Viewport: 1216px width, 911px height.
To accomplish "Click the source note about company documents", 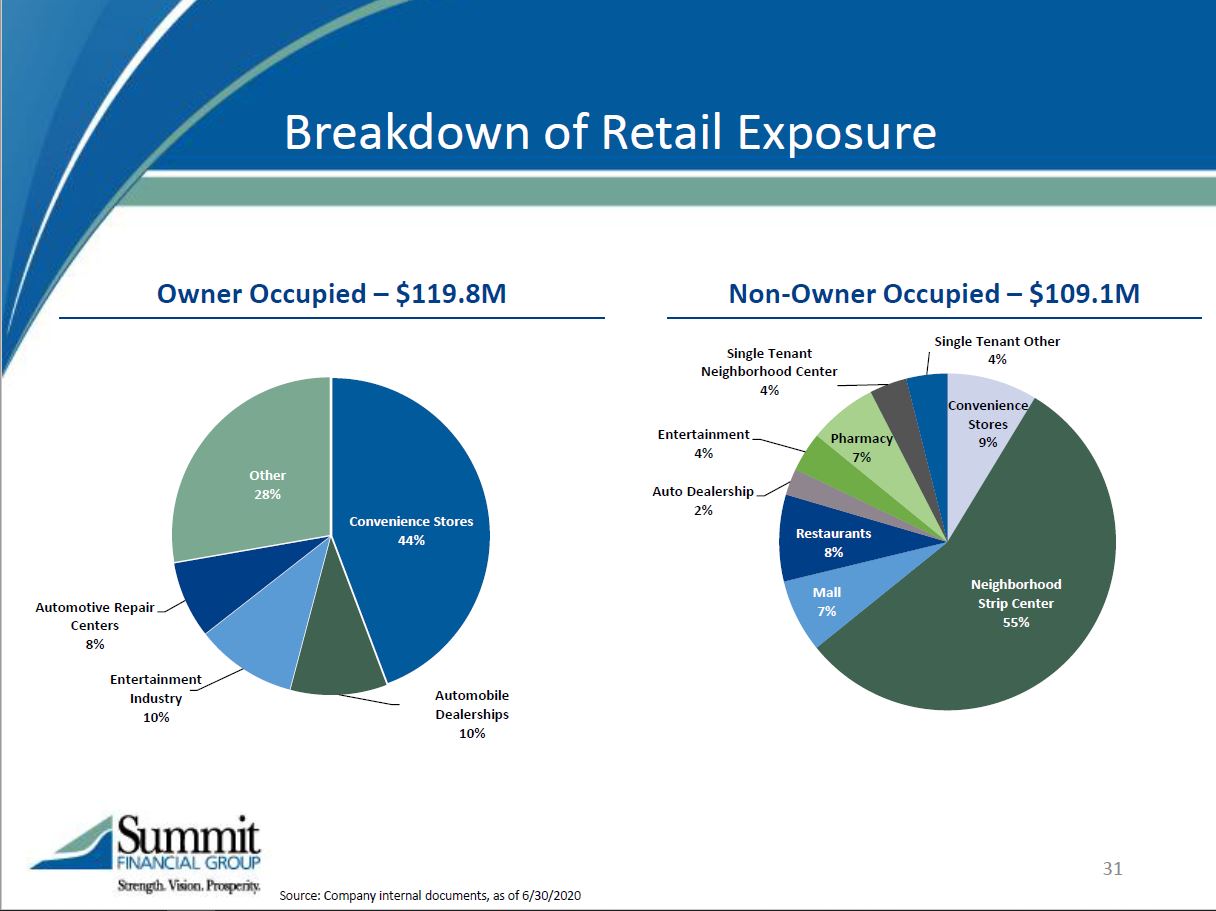I will click(430, 895).
